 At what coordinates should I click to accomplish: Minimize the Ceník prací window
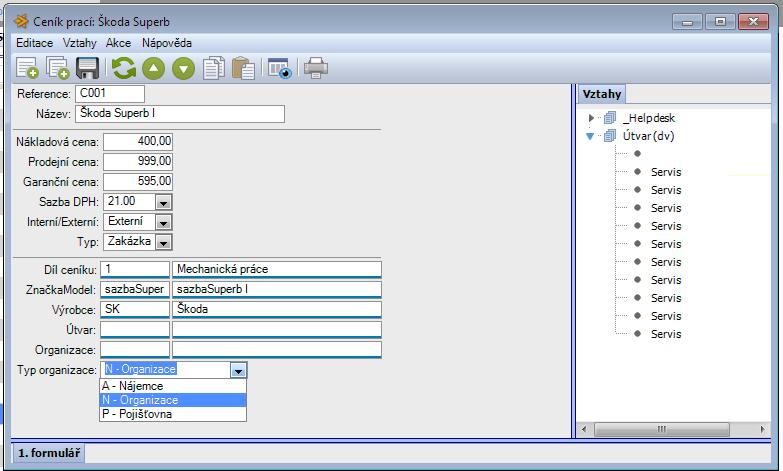(687, 21)
